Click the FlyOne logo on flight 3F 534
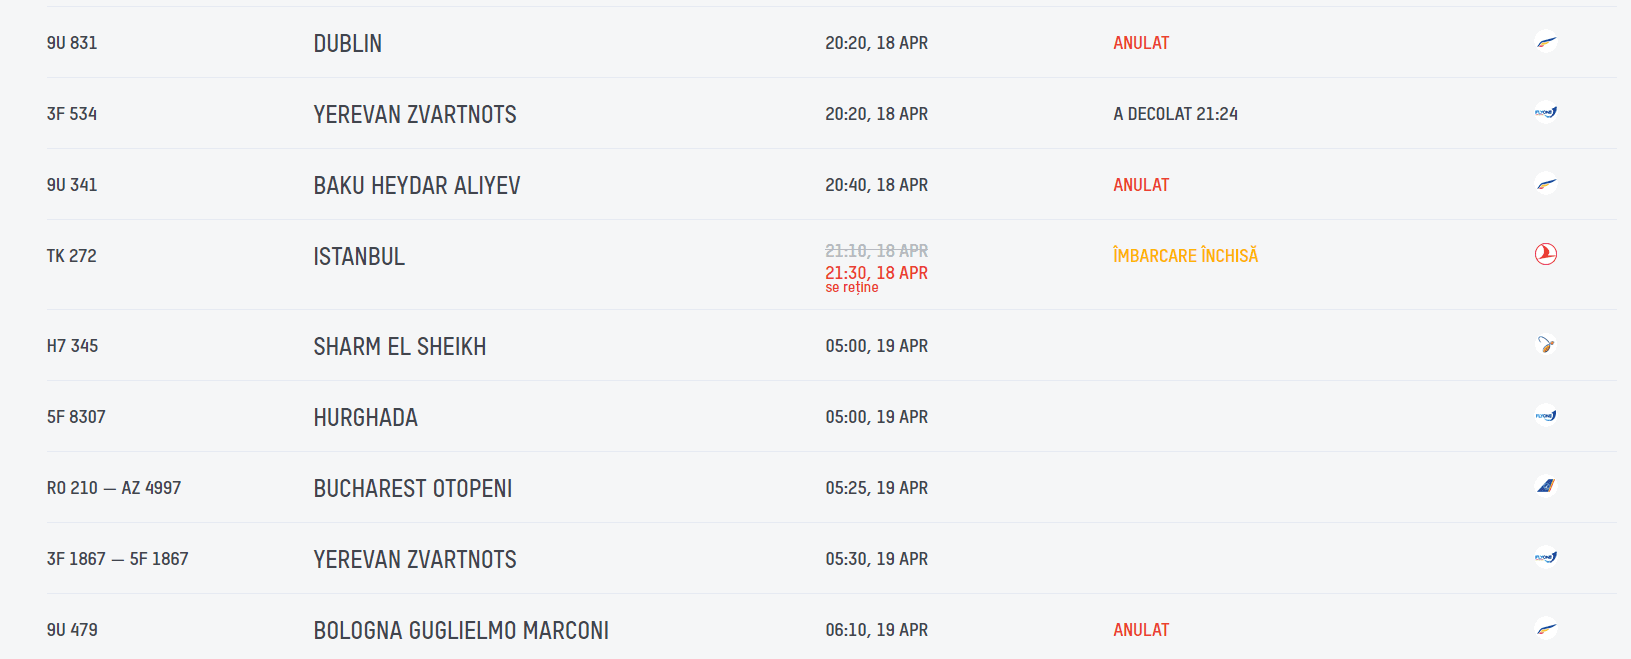Screen dimensions: 1631x659 click(x=1546, y=113)
